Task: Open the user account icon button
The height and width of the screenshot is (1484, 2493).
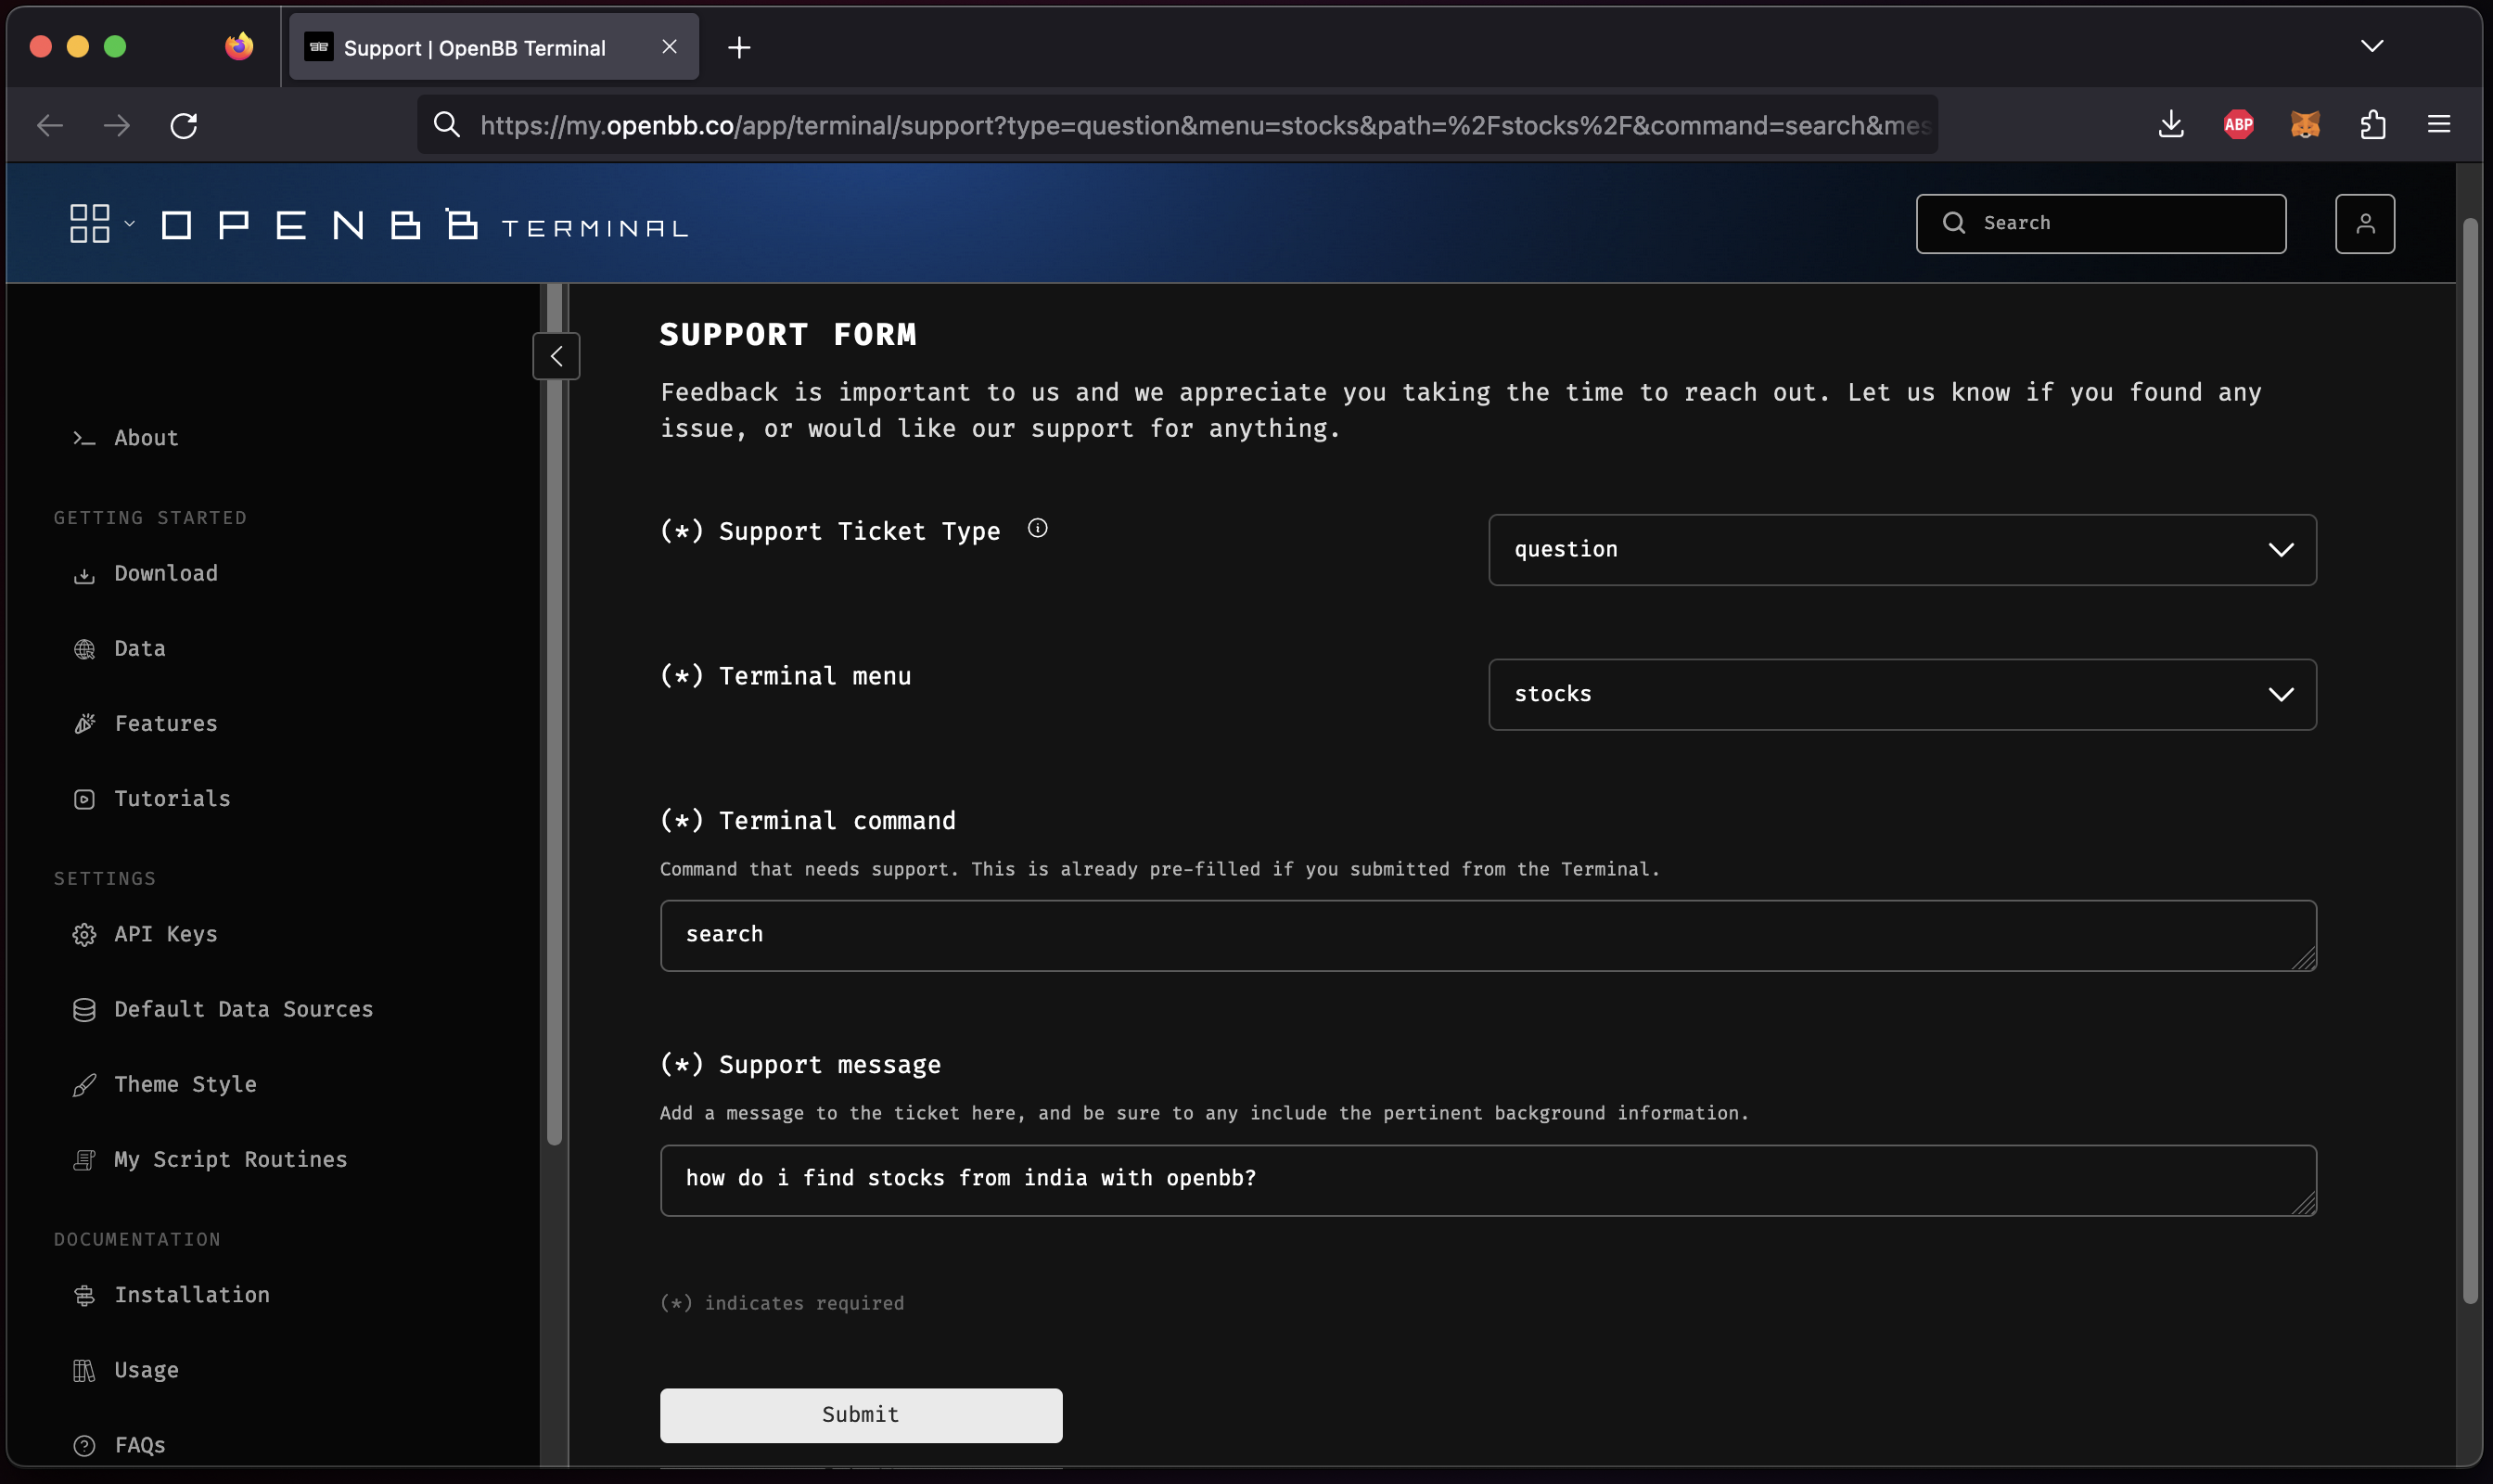Action: click(x=2364, y=224)
